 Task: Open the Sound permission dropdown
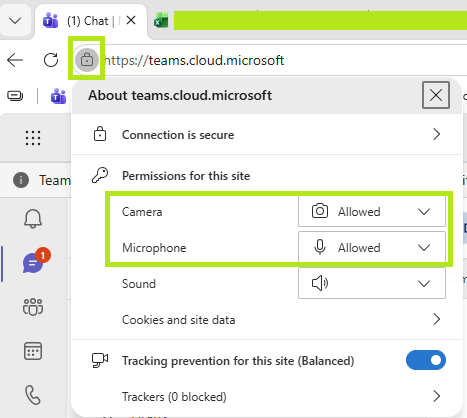coord(372,283)
